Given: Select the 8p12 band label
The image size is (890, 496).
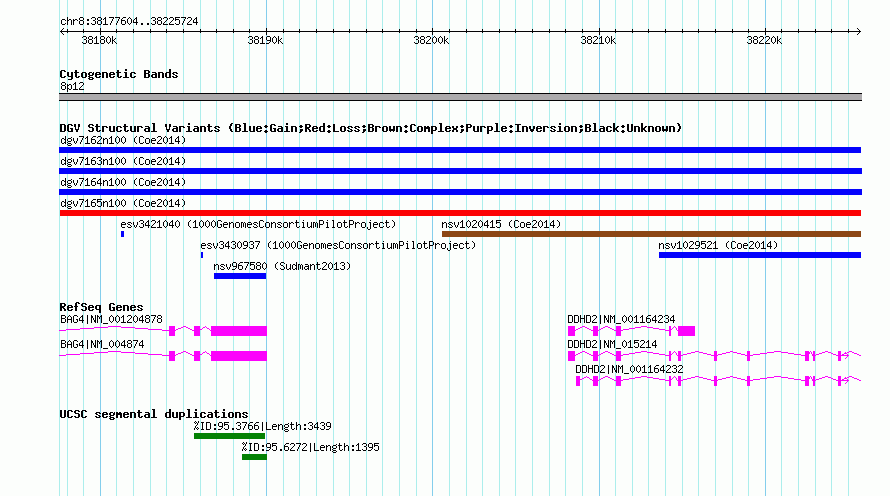Looking at the screenshot, I should (72, 86).
